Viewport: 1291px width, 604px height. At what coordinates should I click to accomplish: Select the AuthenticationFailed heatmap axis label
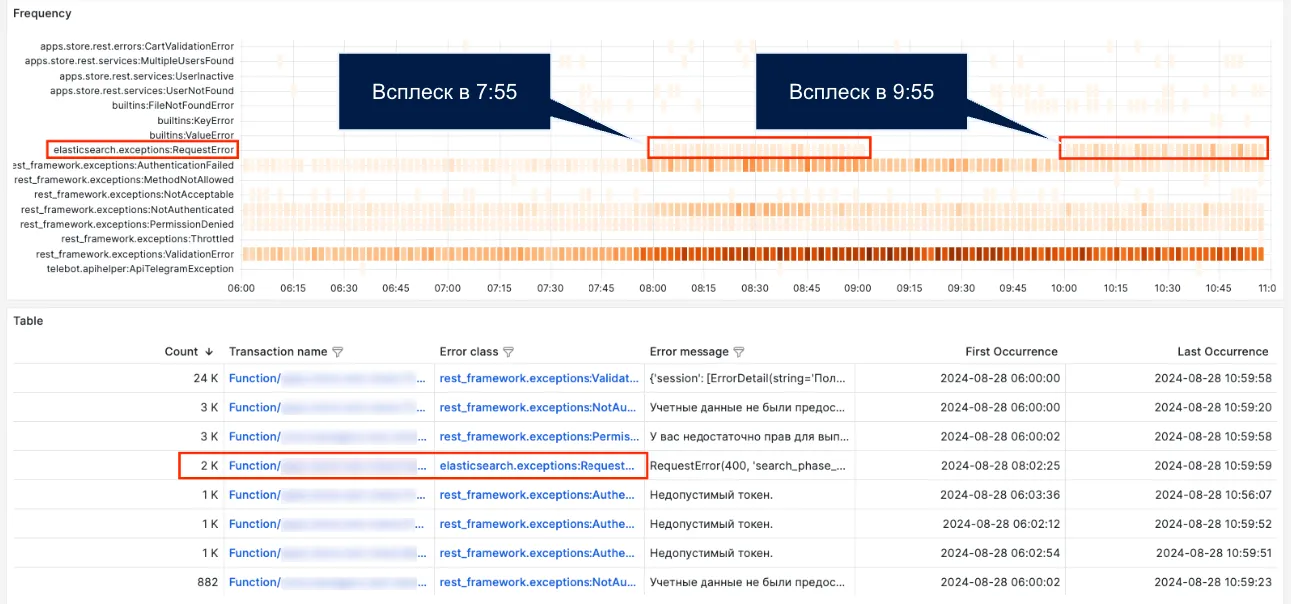[x=123, y=165]
